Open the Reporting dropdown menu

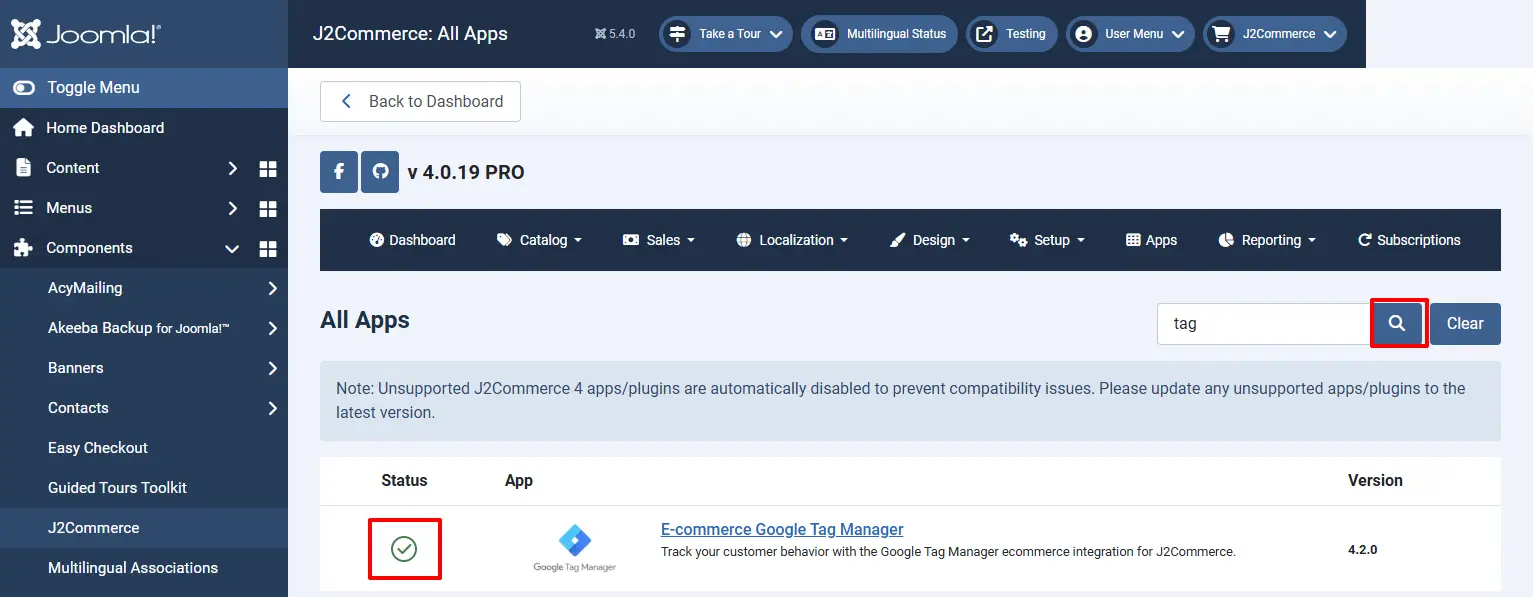click(1267, 240)
